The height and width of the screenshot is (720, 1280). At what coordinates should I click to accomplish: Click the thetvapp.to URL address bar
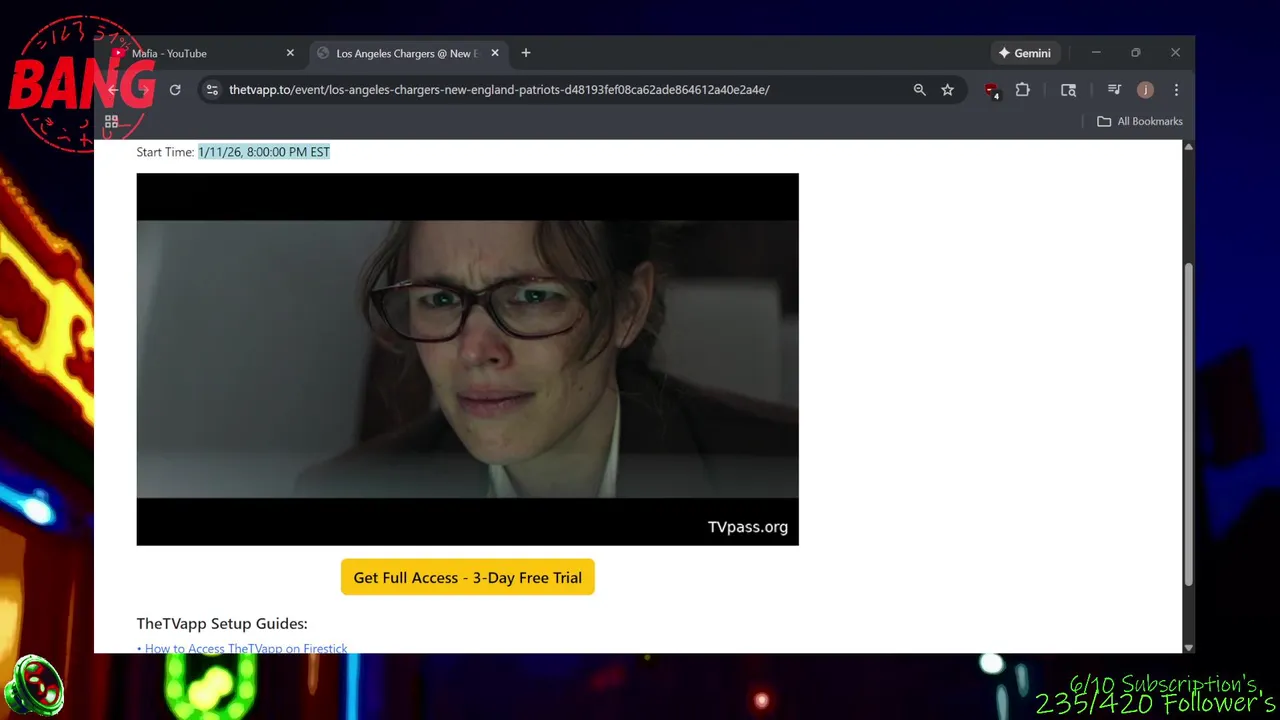click(499, 90)
